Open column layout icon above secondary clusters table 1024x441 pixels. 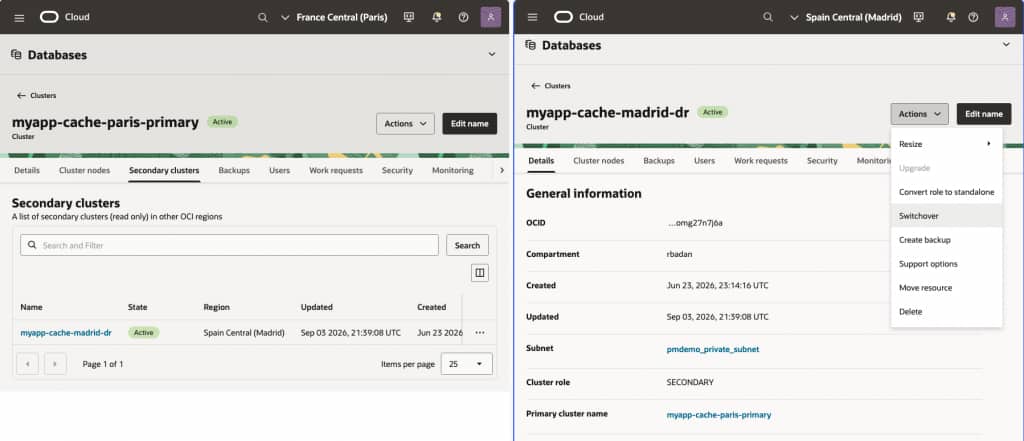[480, 273]
